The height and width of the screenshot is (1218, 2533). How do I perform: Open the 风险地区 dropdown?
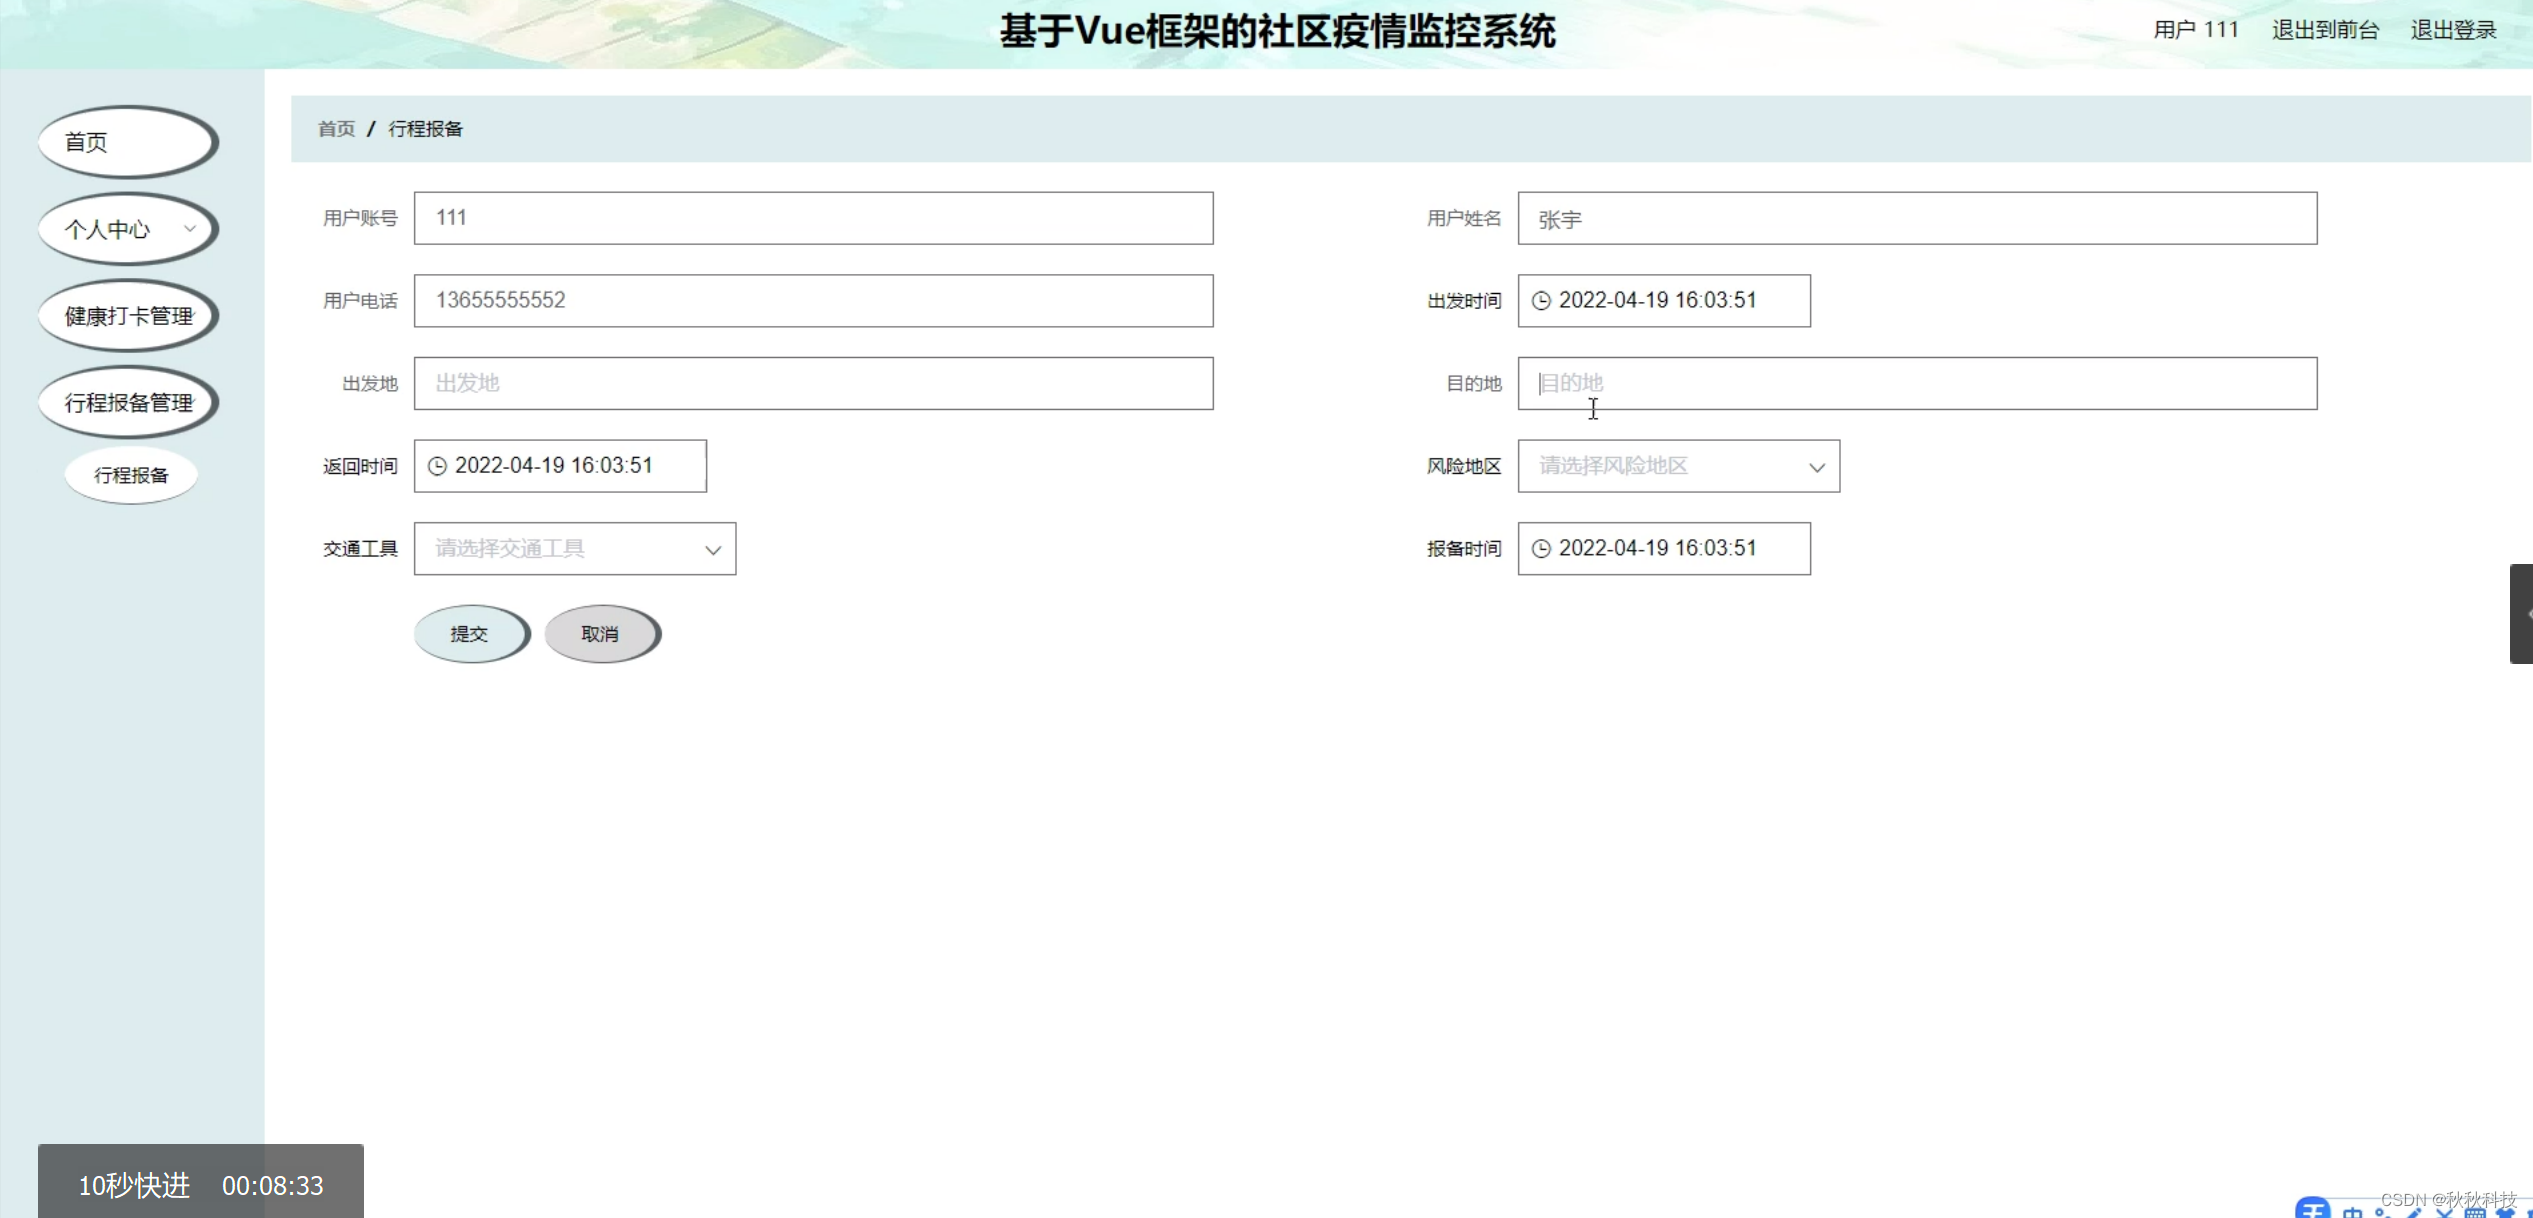pyautogui.click(x=1678, y=466)
